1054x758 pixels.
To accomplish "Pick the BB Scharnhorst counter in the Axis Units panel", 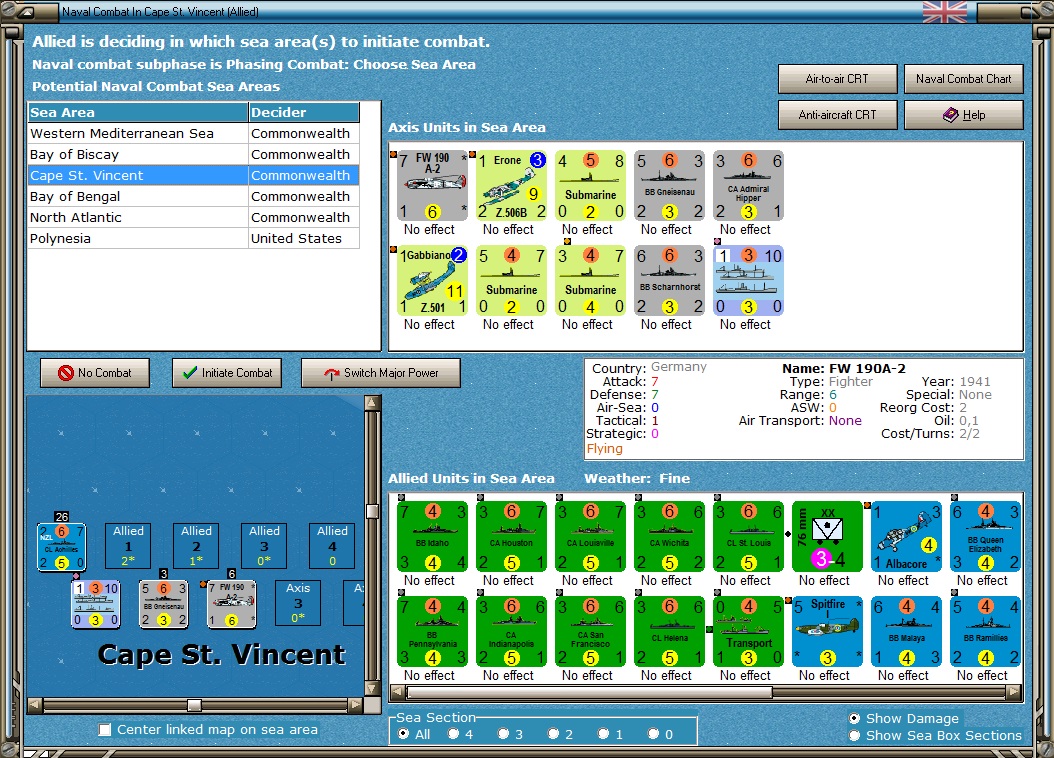I will point(670,280).
